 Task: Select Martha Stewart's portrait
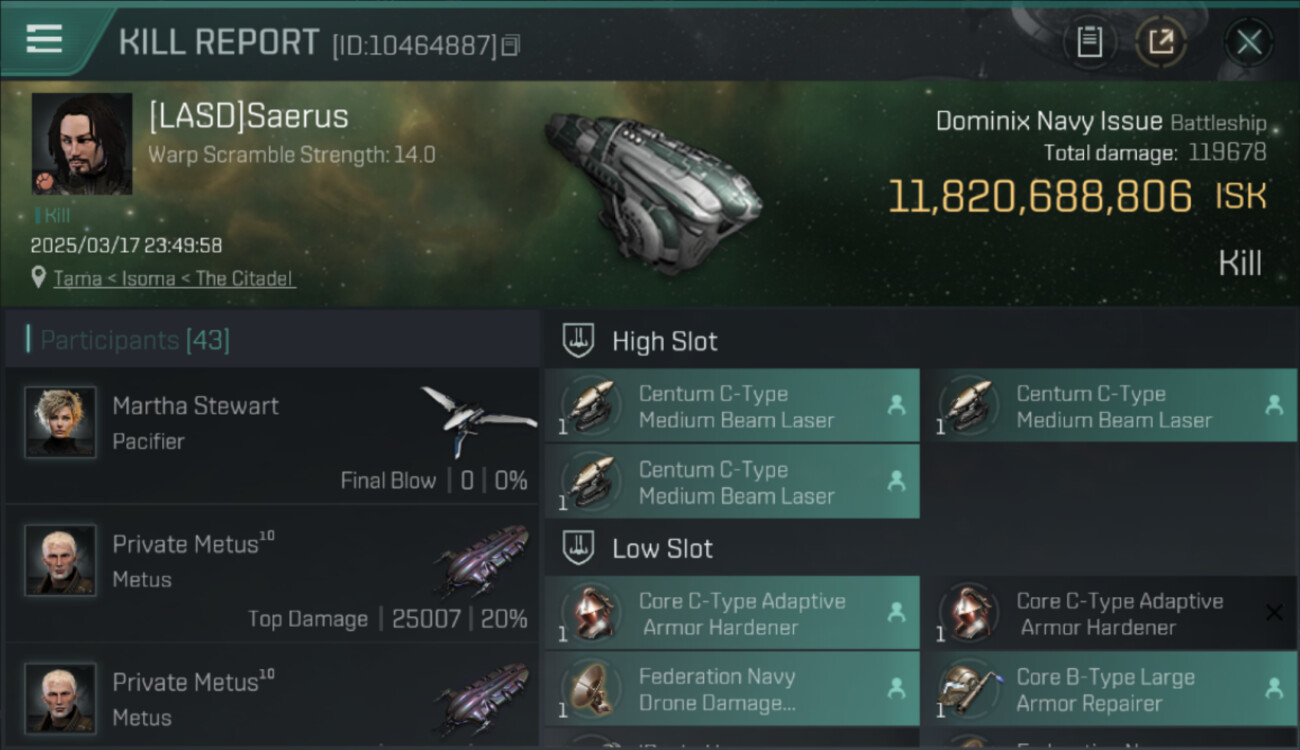tap(60, 422)
